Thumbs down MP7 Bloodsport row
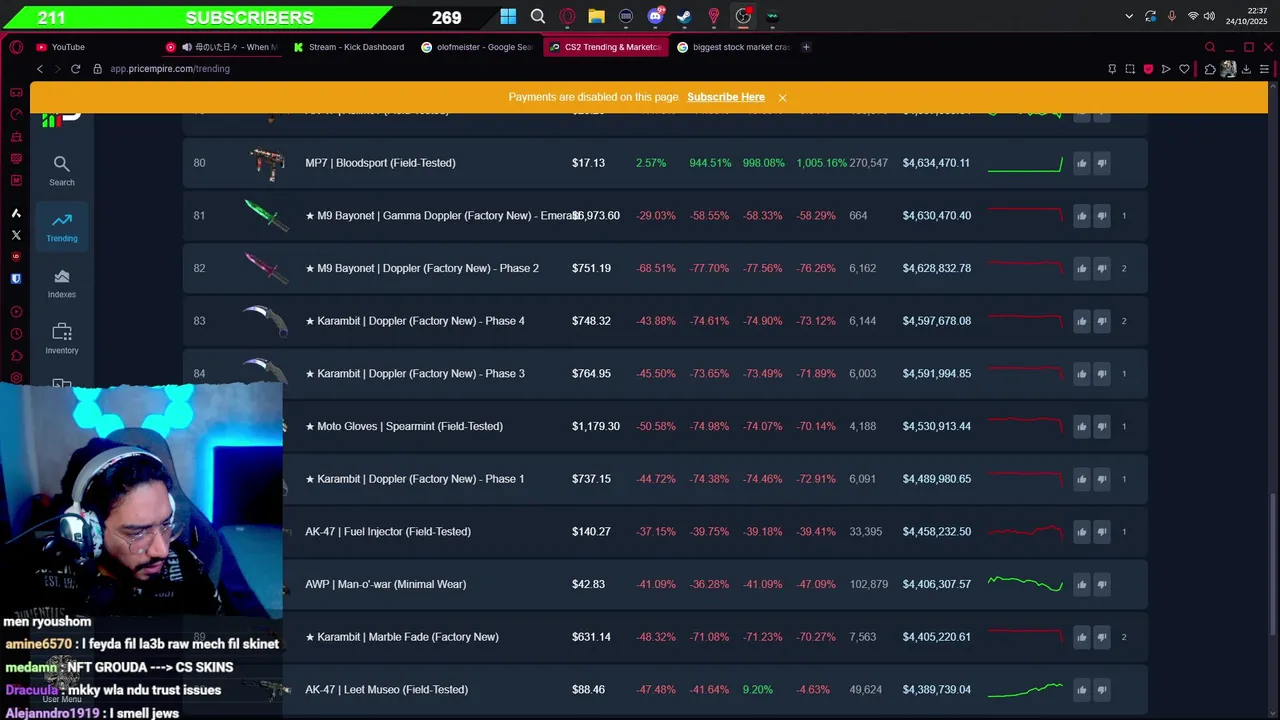Image resolution: width=1280 pixels, height=720 pixels. (1102, 163)
